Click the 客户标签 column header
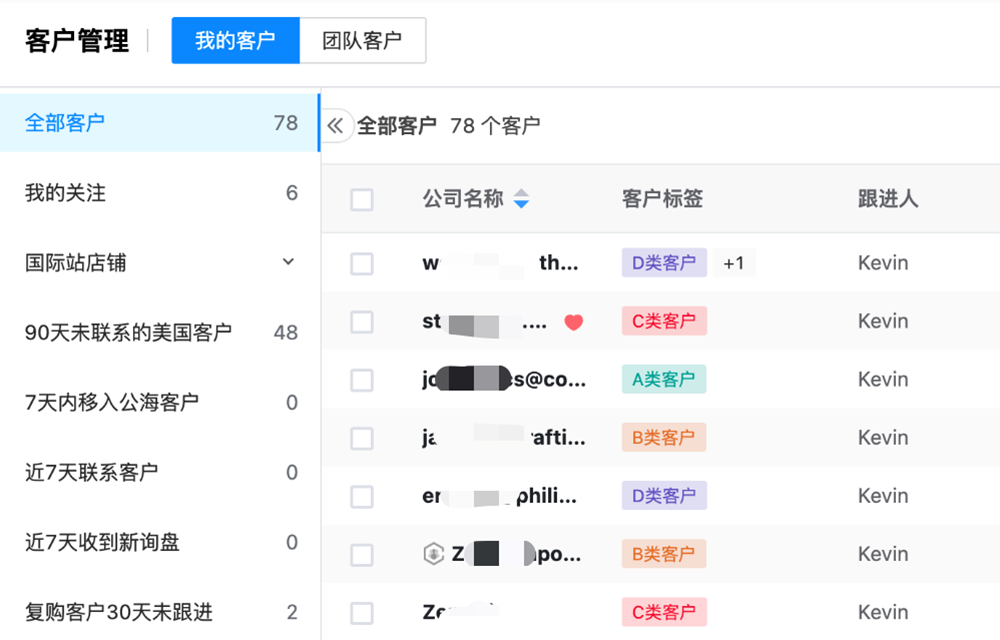Viewport: 1000px width, 640px height. 662,199
